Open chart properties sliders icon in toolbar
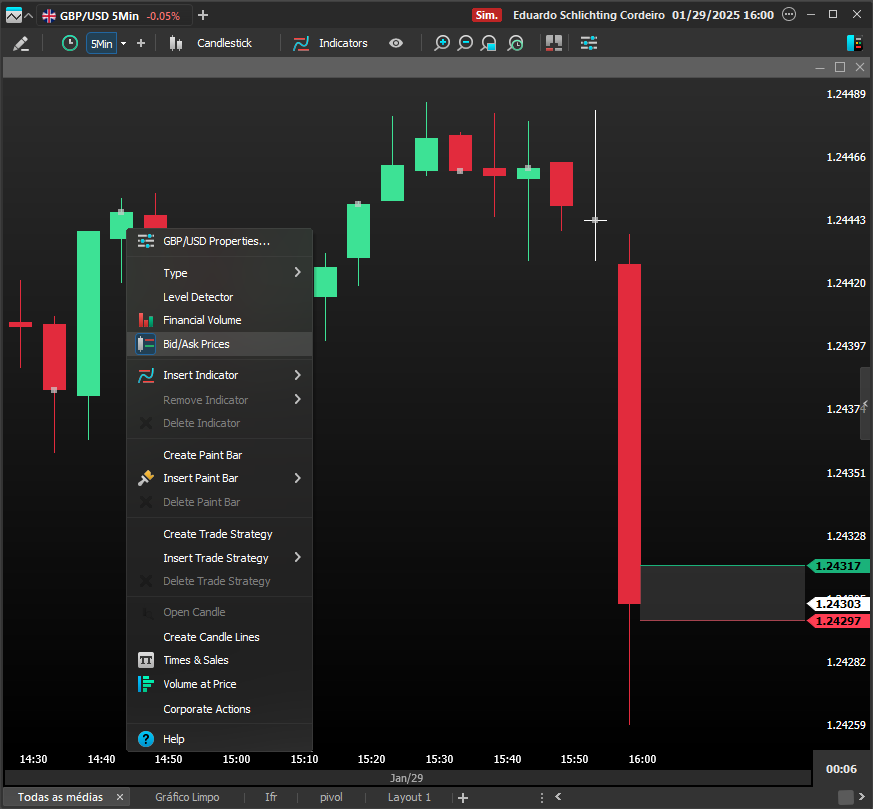 589,43
